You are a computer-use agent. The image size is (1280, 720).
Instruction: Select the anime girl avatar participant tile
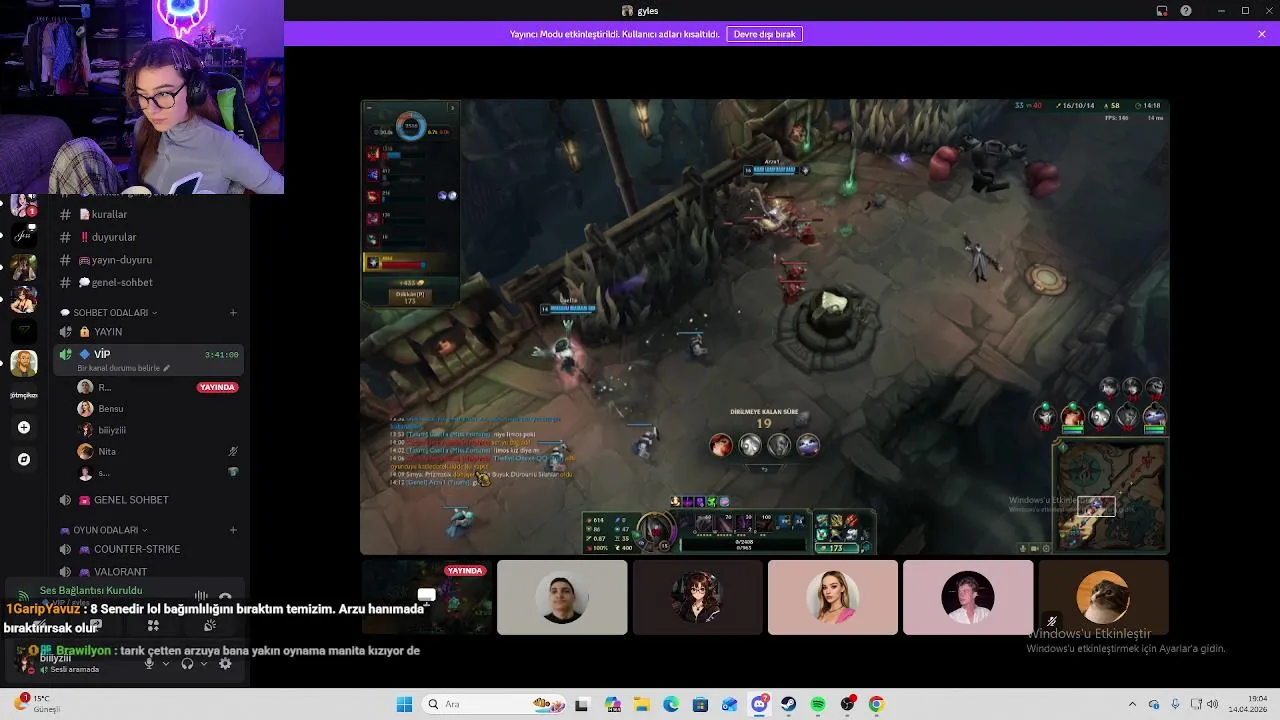point(697,597)
